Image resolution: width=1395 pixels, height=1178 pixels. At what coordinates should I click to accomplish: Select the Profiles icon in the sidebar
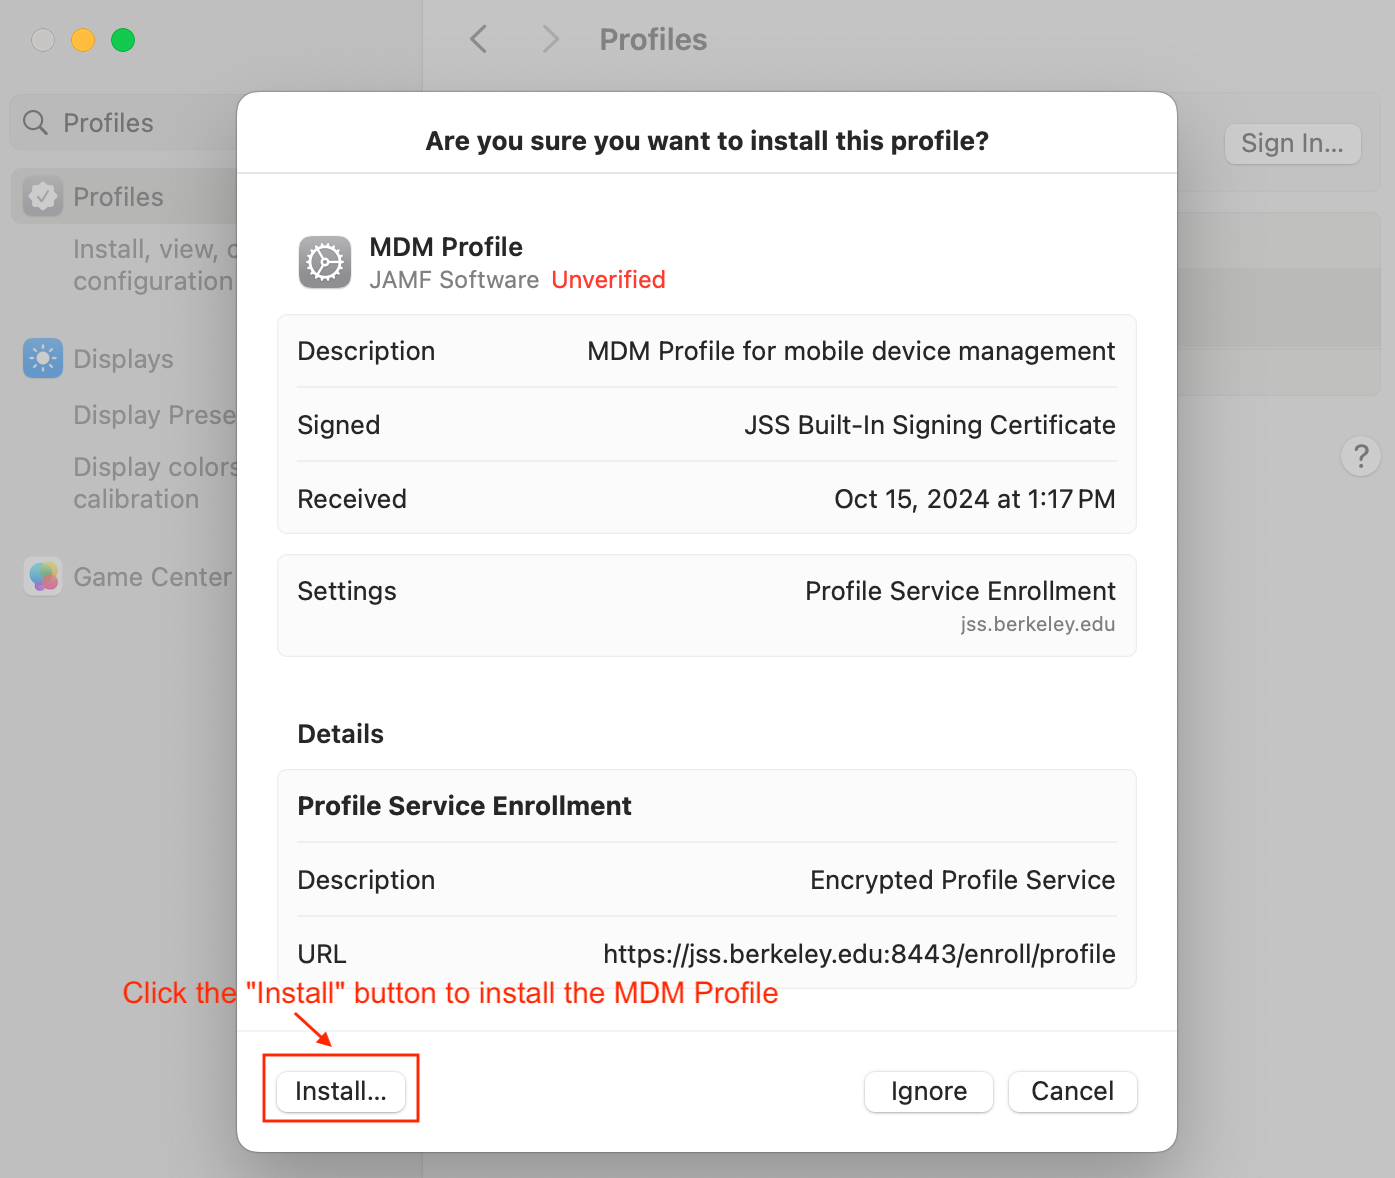[42, 196]
